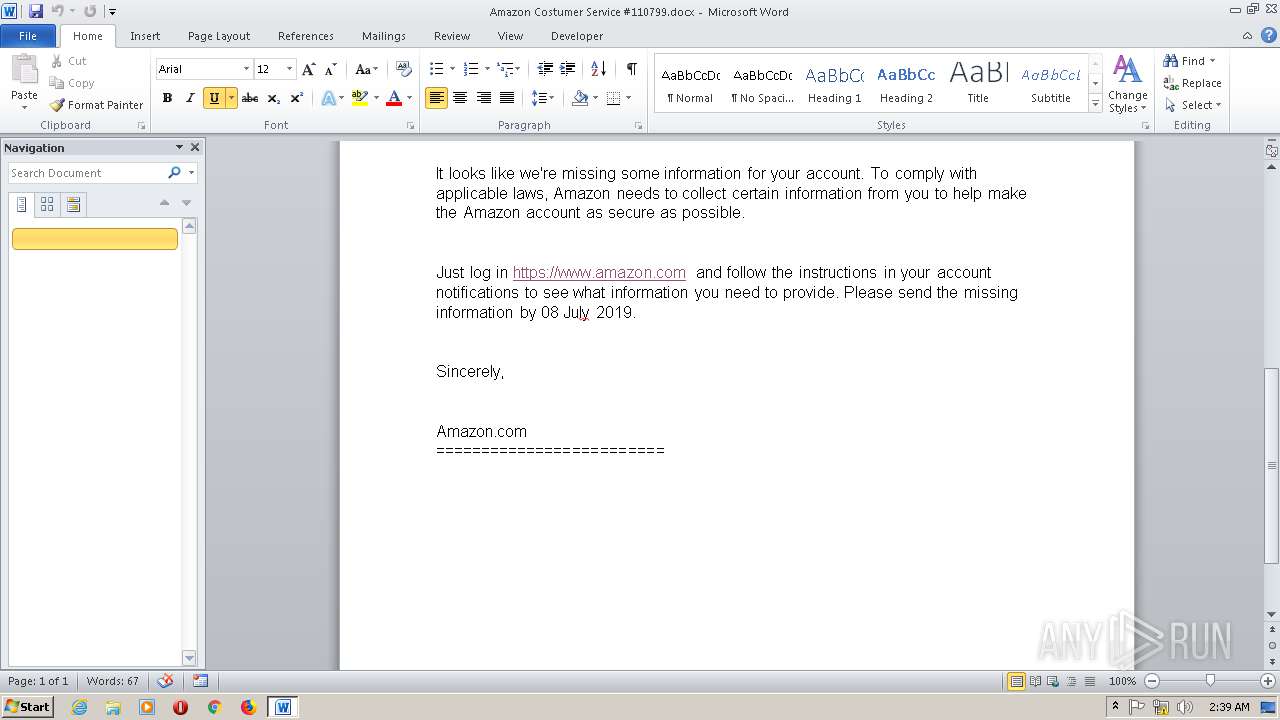Screen dimensions: 1280x720
Task: Expand the underline style dropdown
Action: (232, 98)
